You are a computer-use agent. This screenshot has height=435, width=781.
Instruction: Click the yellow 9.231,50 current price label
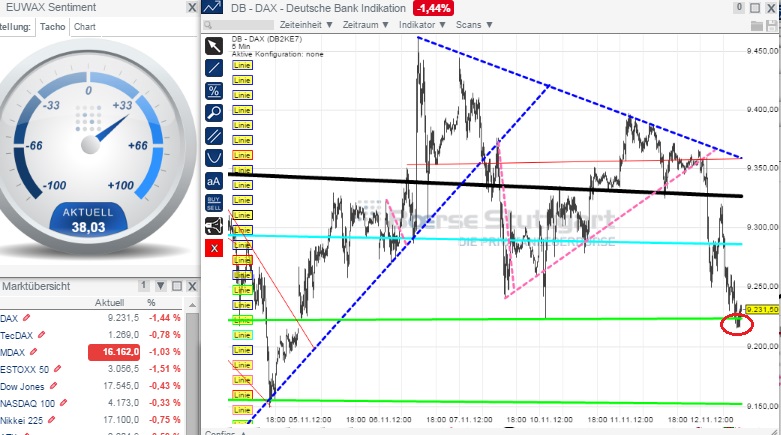pyautogui.click(x=763, y=309)
